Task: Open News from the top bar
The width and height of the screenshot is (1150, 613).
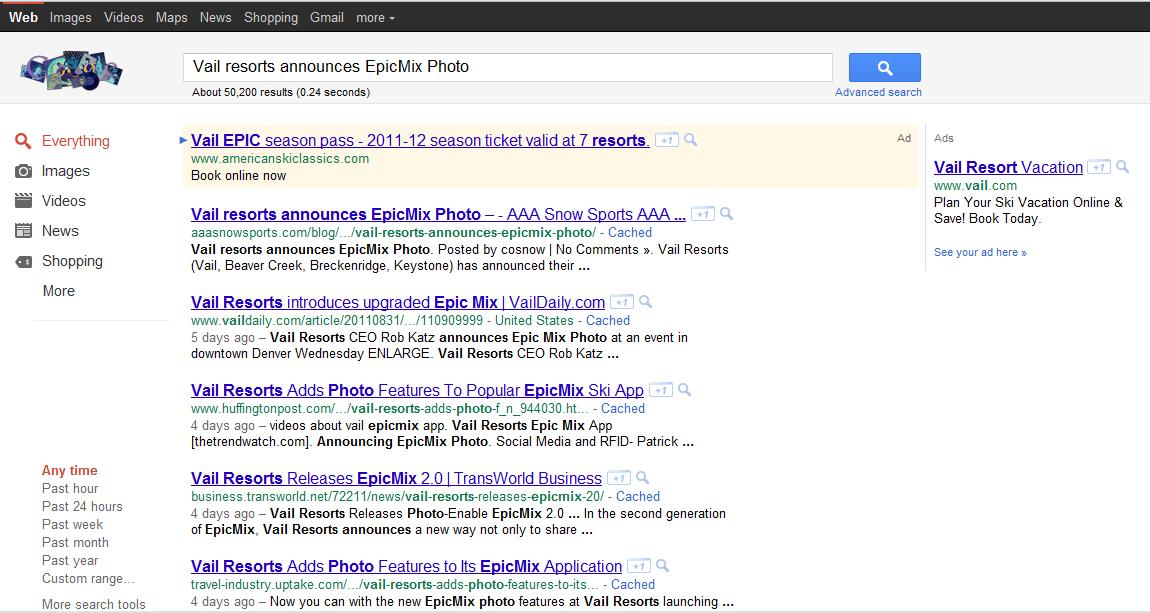Action: pos(216,18)
